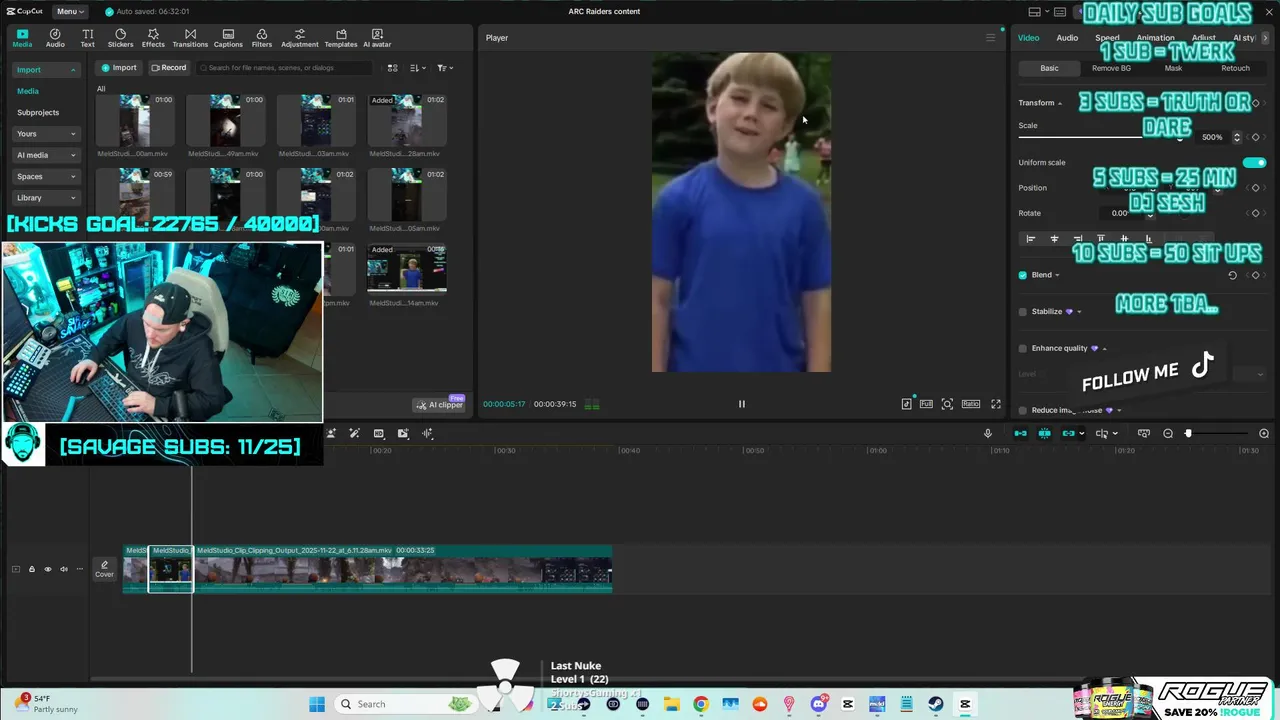
Task: Switch to the Audio properties tab
Action: click(1067, 38)
